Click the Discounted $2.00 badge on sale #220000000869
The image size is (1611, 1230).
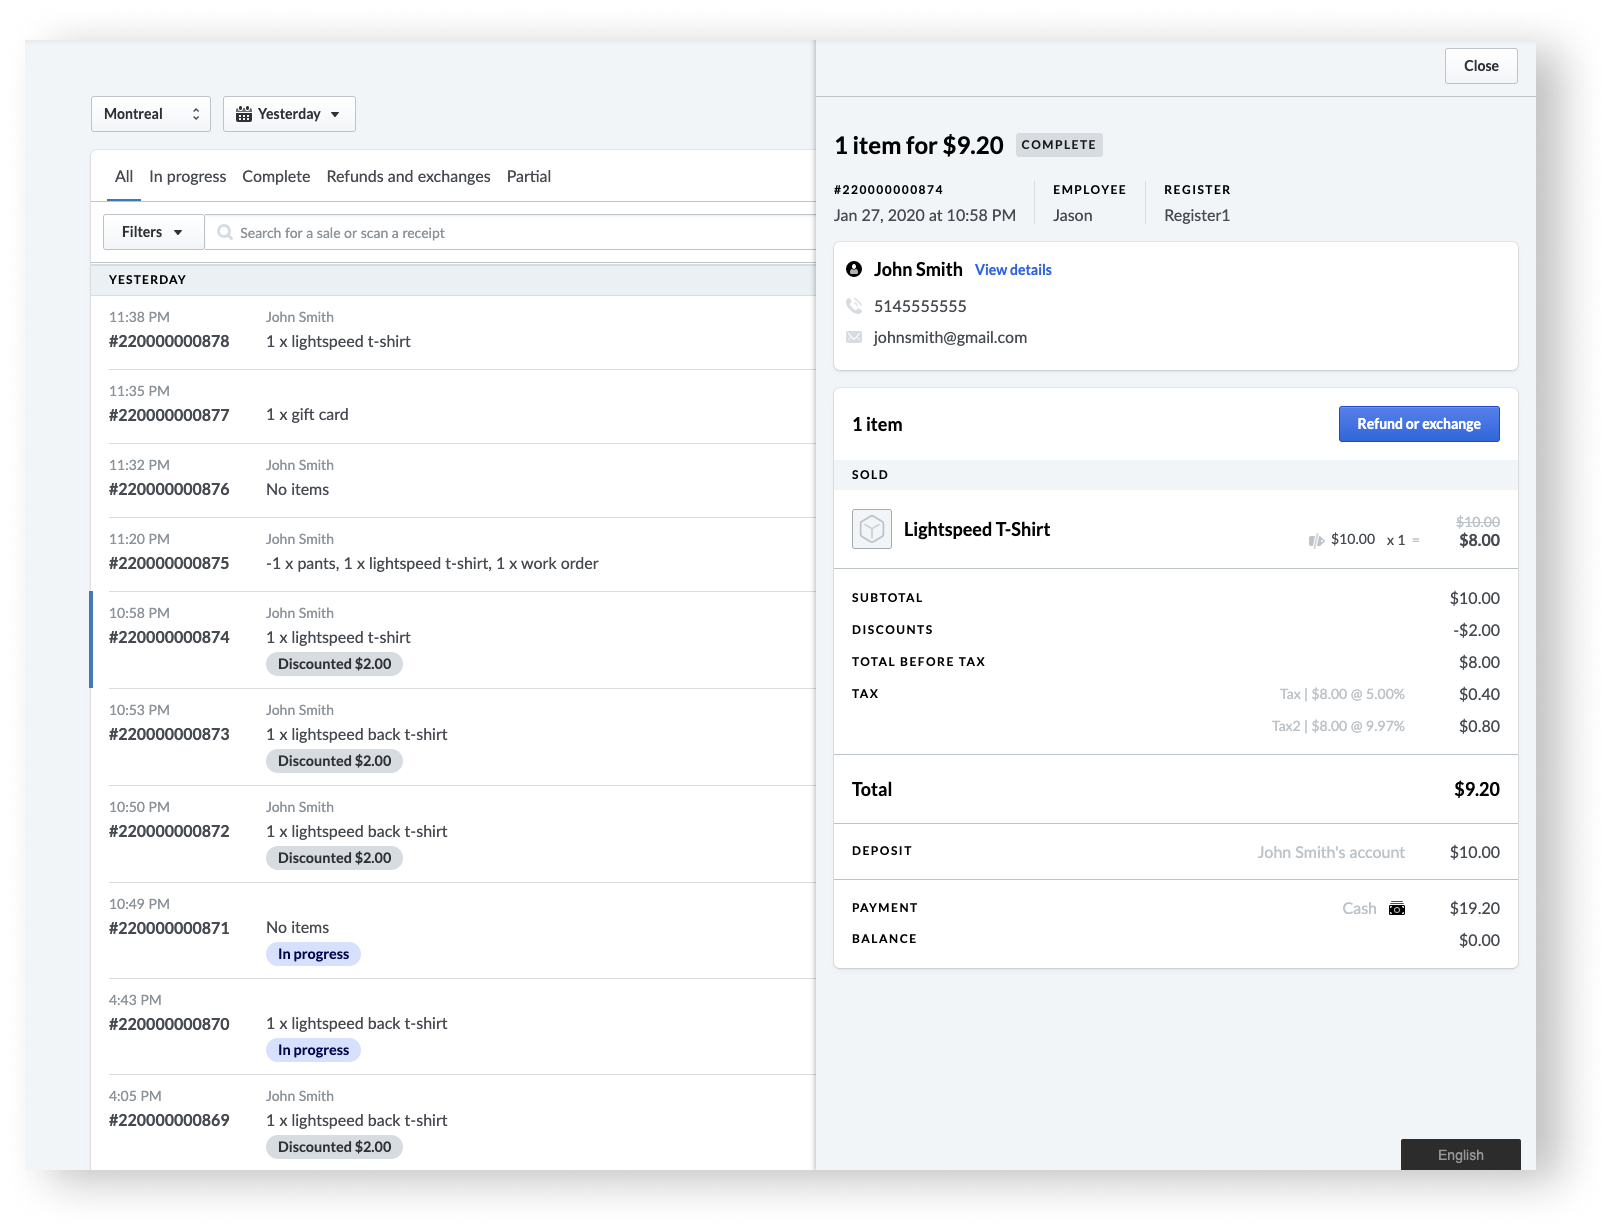pyautogui.click(x=334, y=1147)
